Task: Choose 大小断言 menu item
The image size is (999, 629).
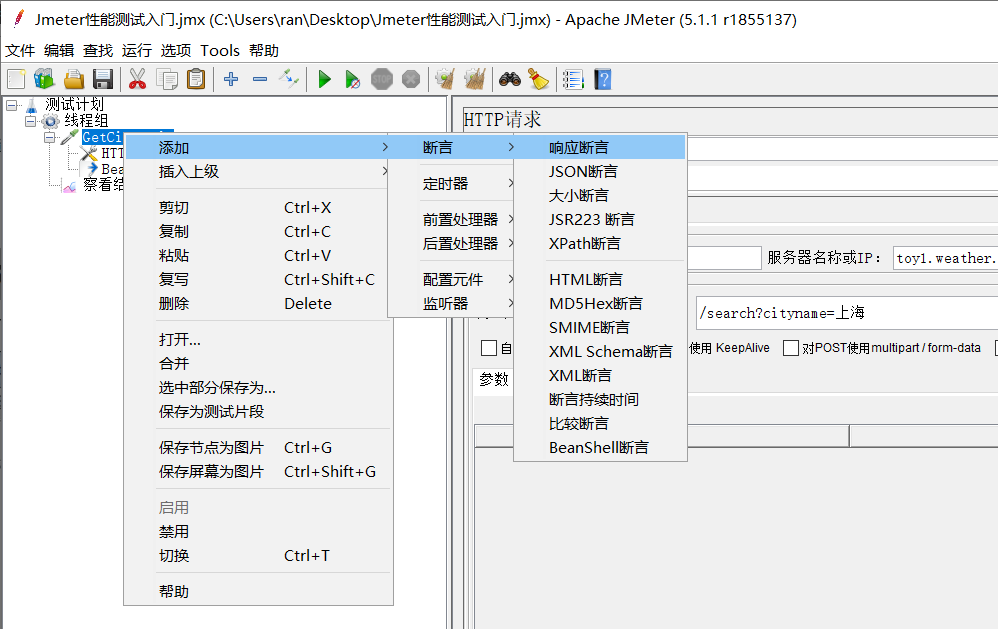Action: click(x=600, y=196)
